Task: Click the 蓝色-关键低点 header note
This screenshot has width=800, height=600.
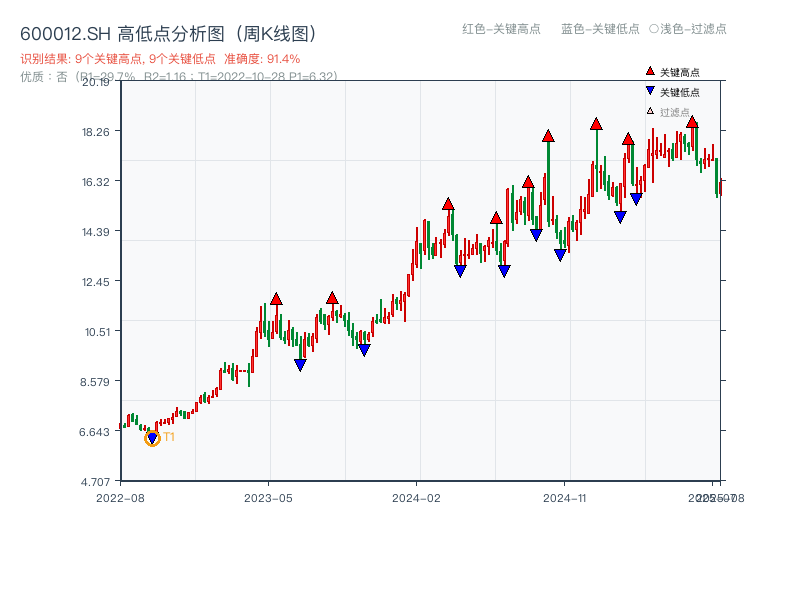Action: [600, 29]
